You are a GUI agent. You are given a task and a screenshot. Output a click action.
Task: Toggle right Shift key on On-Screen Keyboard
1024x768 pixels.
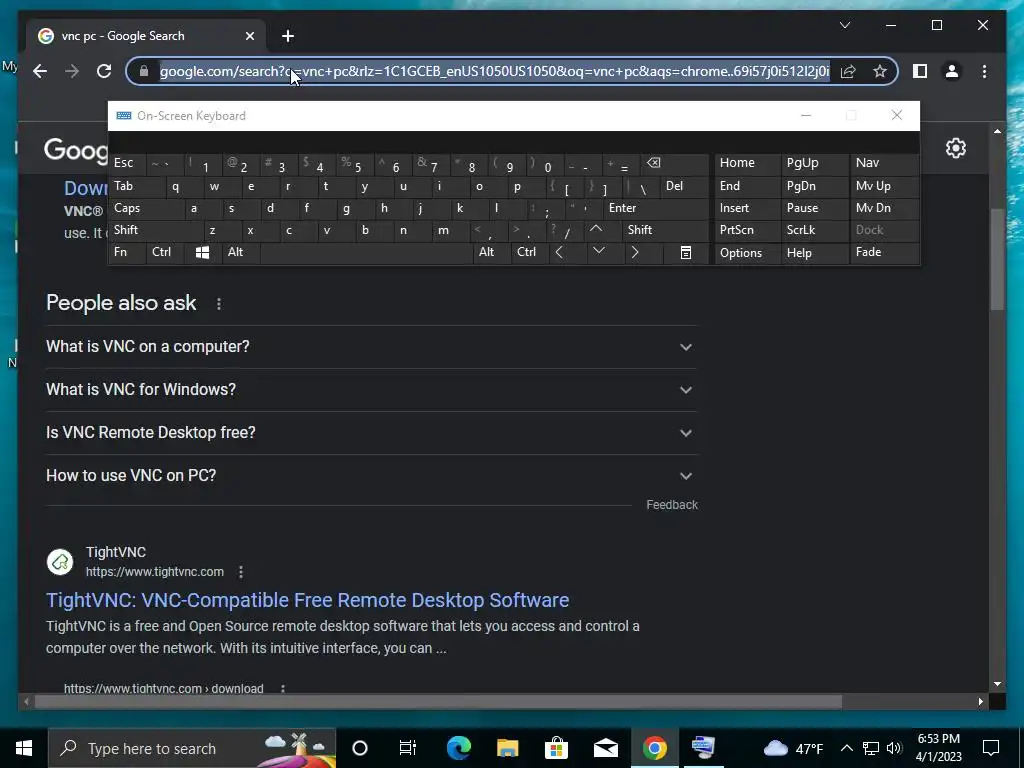(x=665, y=230)
